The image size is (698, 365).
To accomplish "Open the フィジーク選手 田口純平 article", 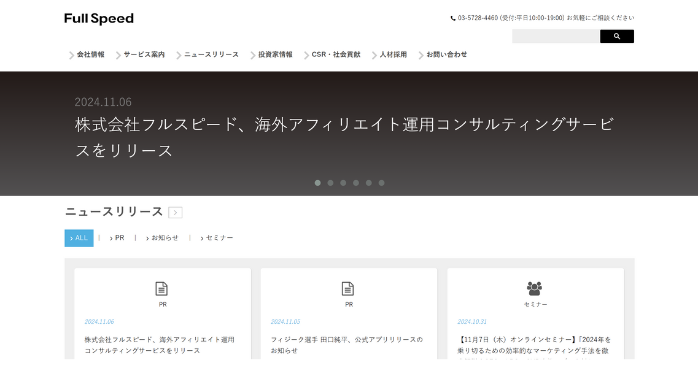I will pos(347,345).
